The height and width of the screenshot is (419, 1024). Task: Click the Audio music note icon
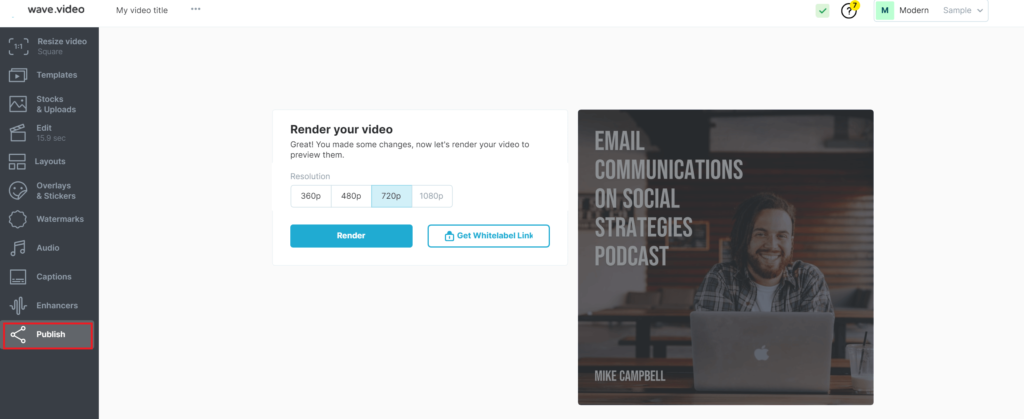(18, 248)
